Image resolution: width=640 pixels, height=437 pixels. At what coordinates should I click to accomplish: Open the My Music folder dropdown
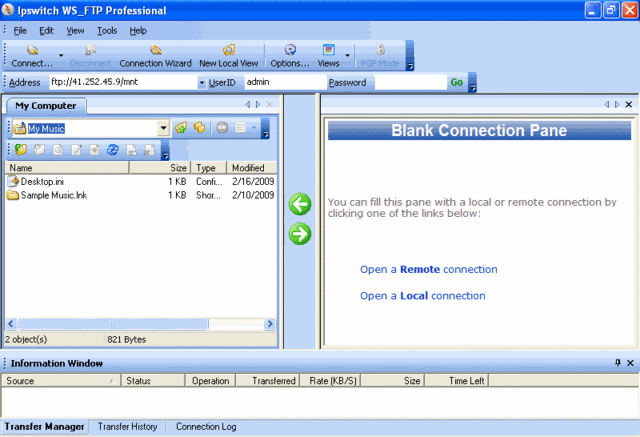tap(163, 128)
